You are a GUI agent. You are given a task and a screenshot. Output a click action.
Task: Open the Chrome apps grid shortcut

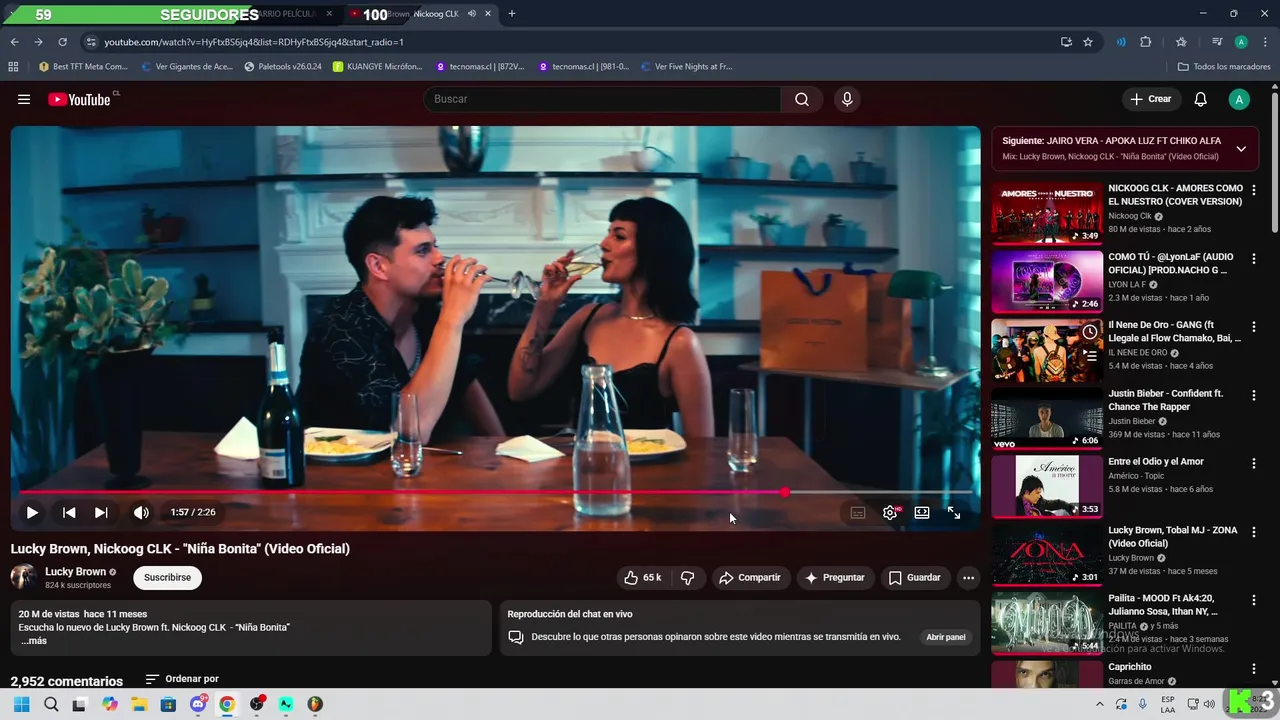click(x=13, y=67)
